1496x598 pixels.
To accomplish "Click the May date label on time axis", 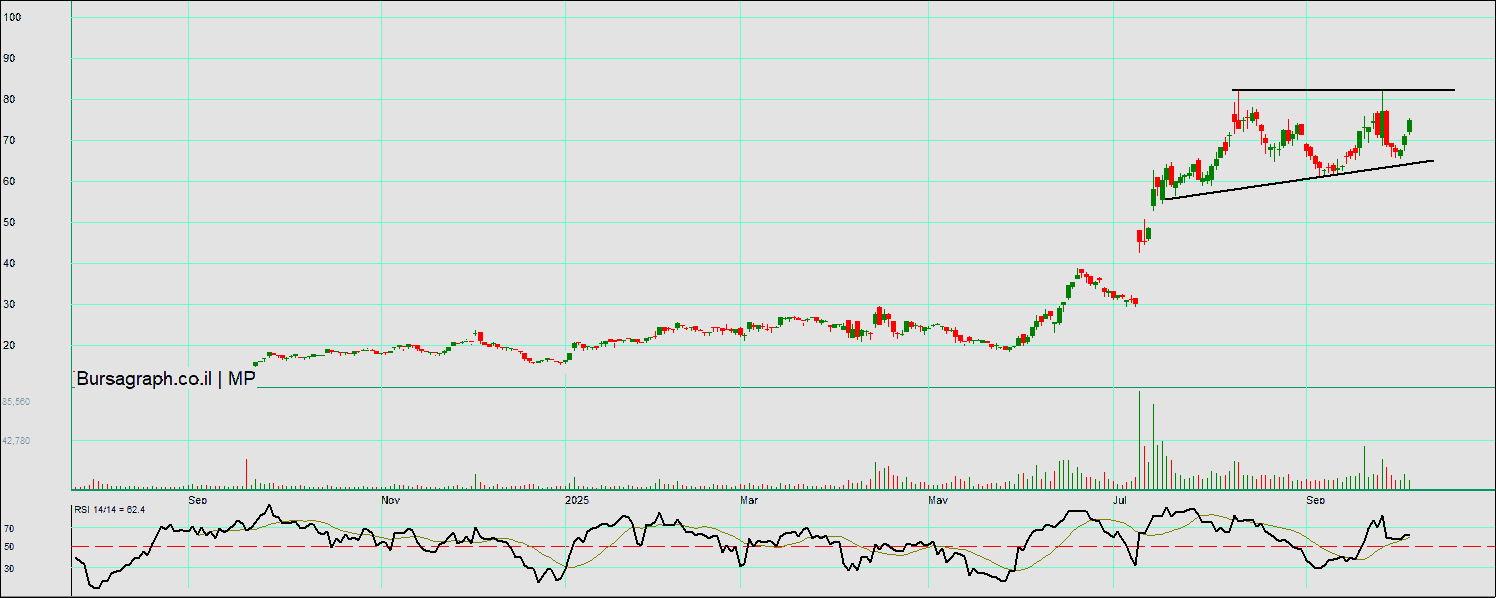I will 937,498.
